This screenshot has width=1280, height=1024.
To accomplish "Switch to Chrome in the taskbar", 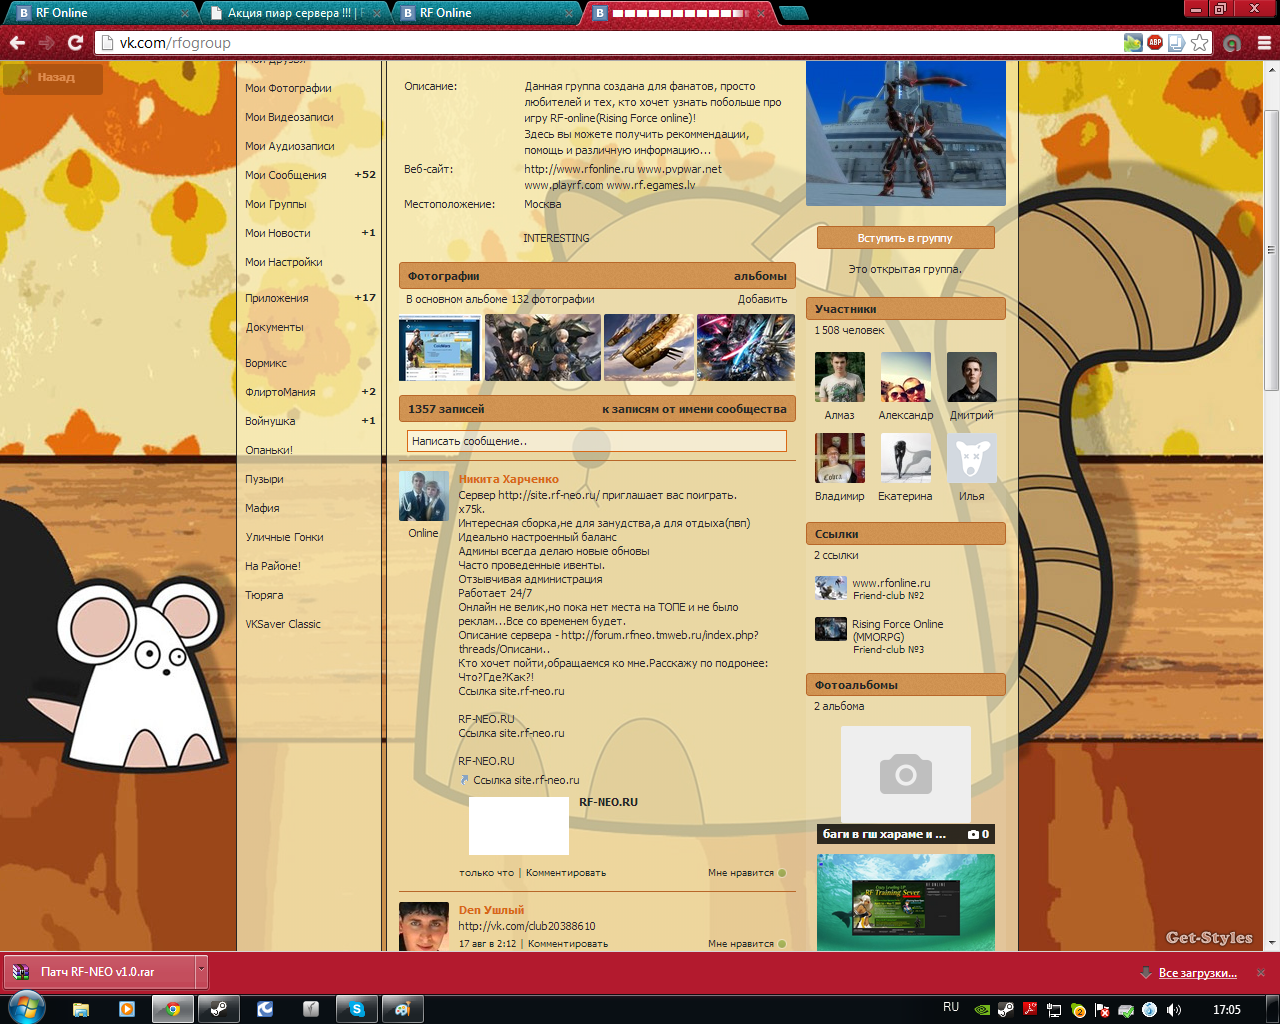I will (x=173, y=1009).
